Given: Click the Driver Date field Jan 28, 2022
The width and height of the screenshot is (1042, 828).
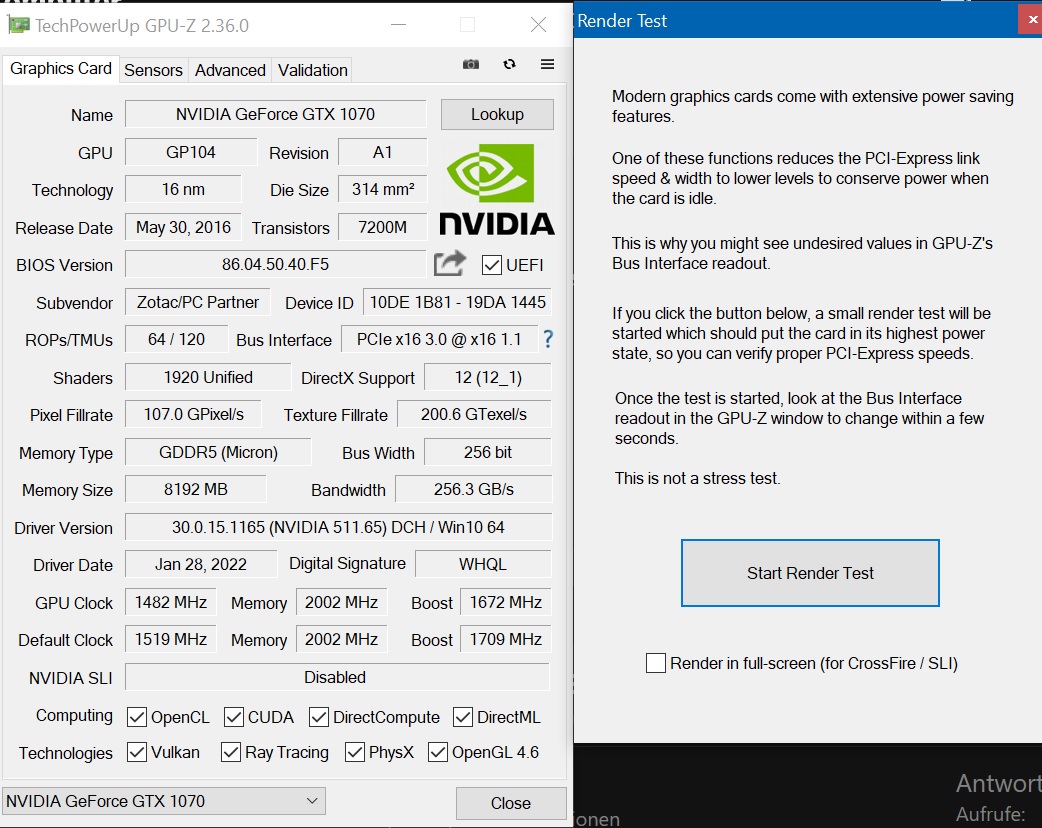Looking at the screenshot, I should [201, 564].
